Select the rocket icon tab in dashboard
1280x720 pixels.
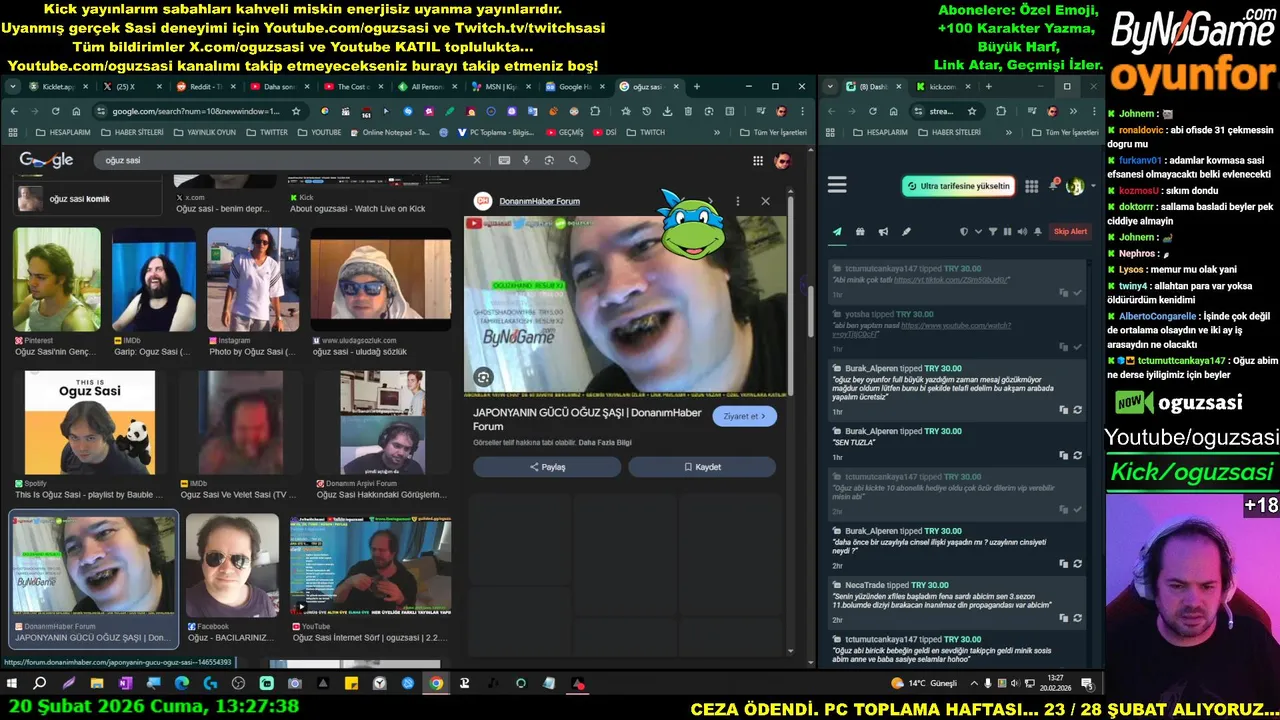(906, 231)
